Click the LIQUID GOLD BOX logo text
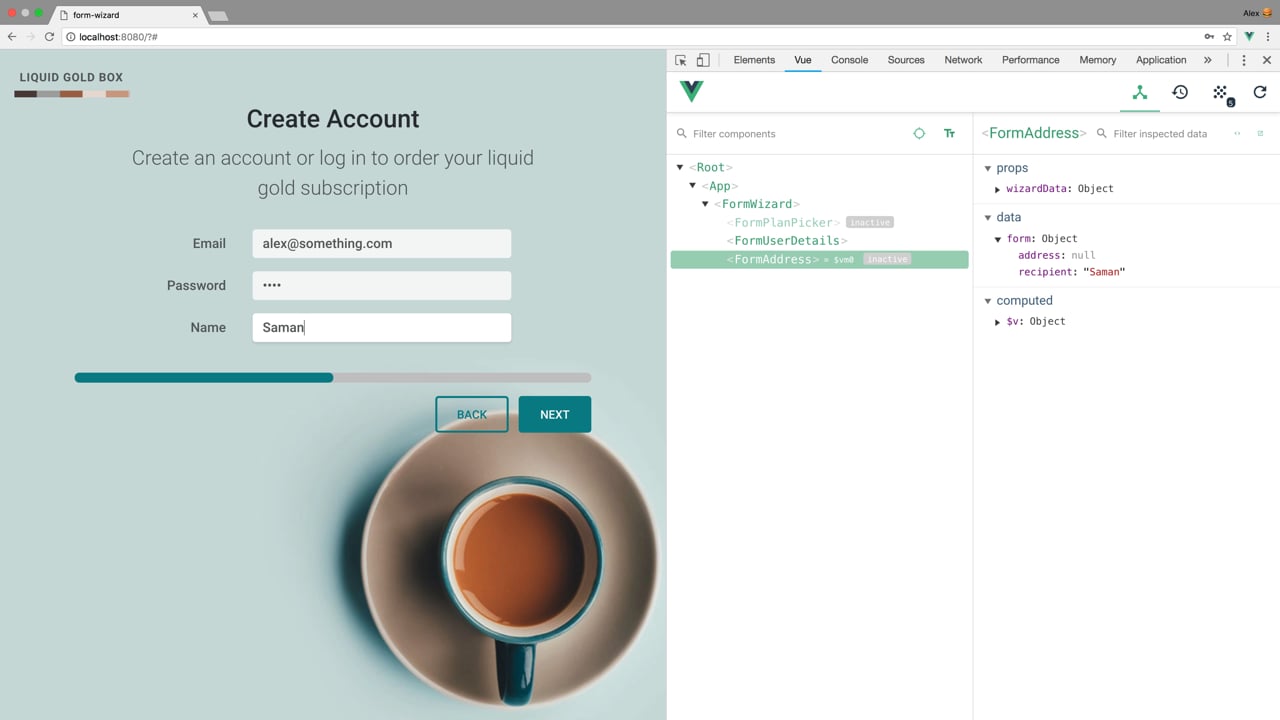This screenshot has height=720, width=1280. [x=71, y=77]
